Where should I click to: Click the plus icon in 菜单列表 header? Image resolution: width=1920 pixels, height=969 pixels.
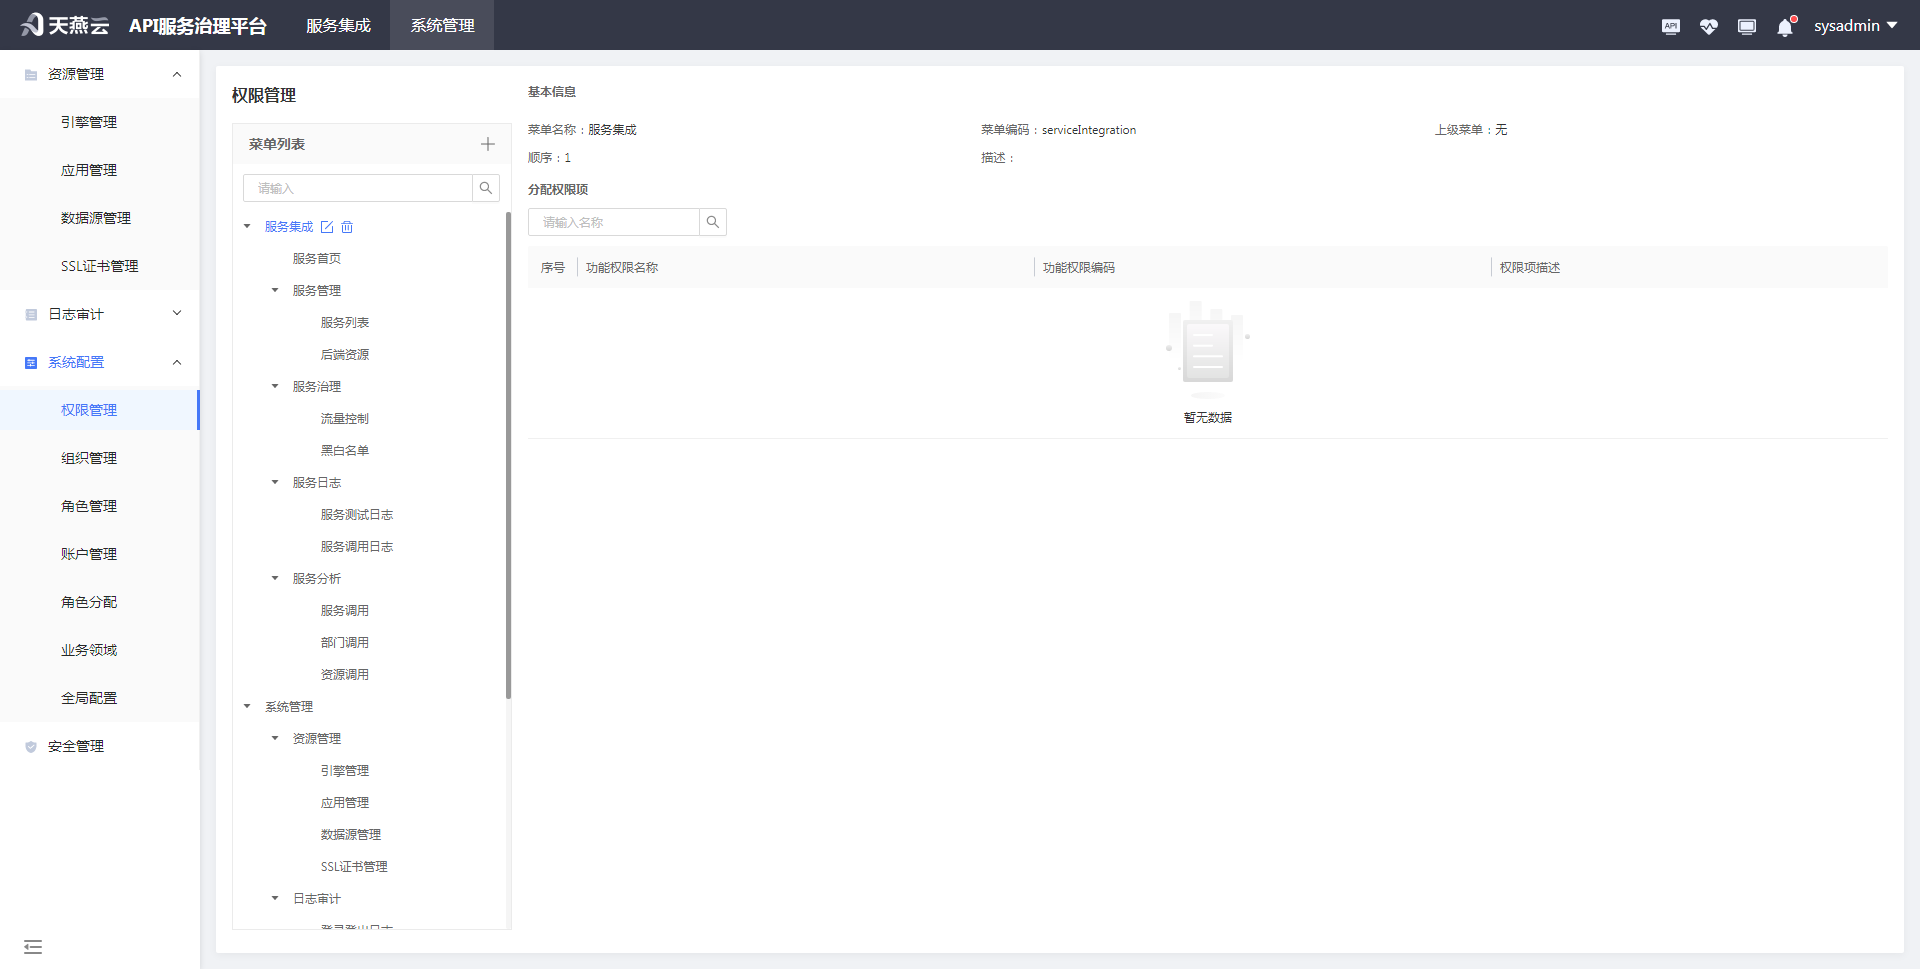tap(487, 144)
